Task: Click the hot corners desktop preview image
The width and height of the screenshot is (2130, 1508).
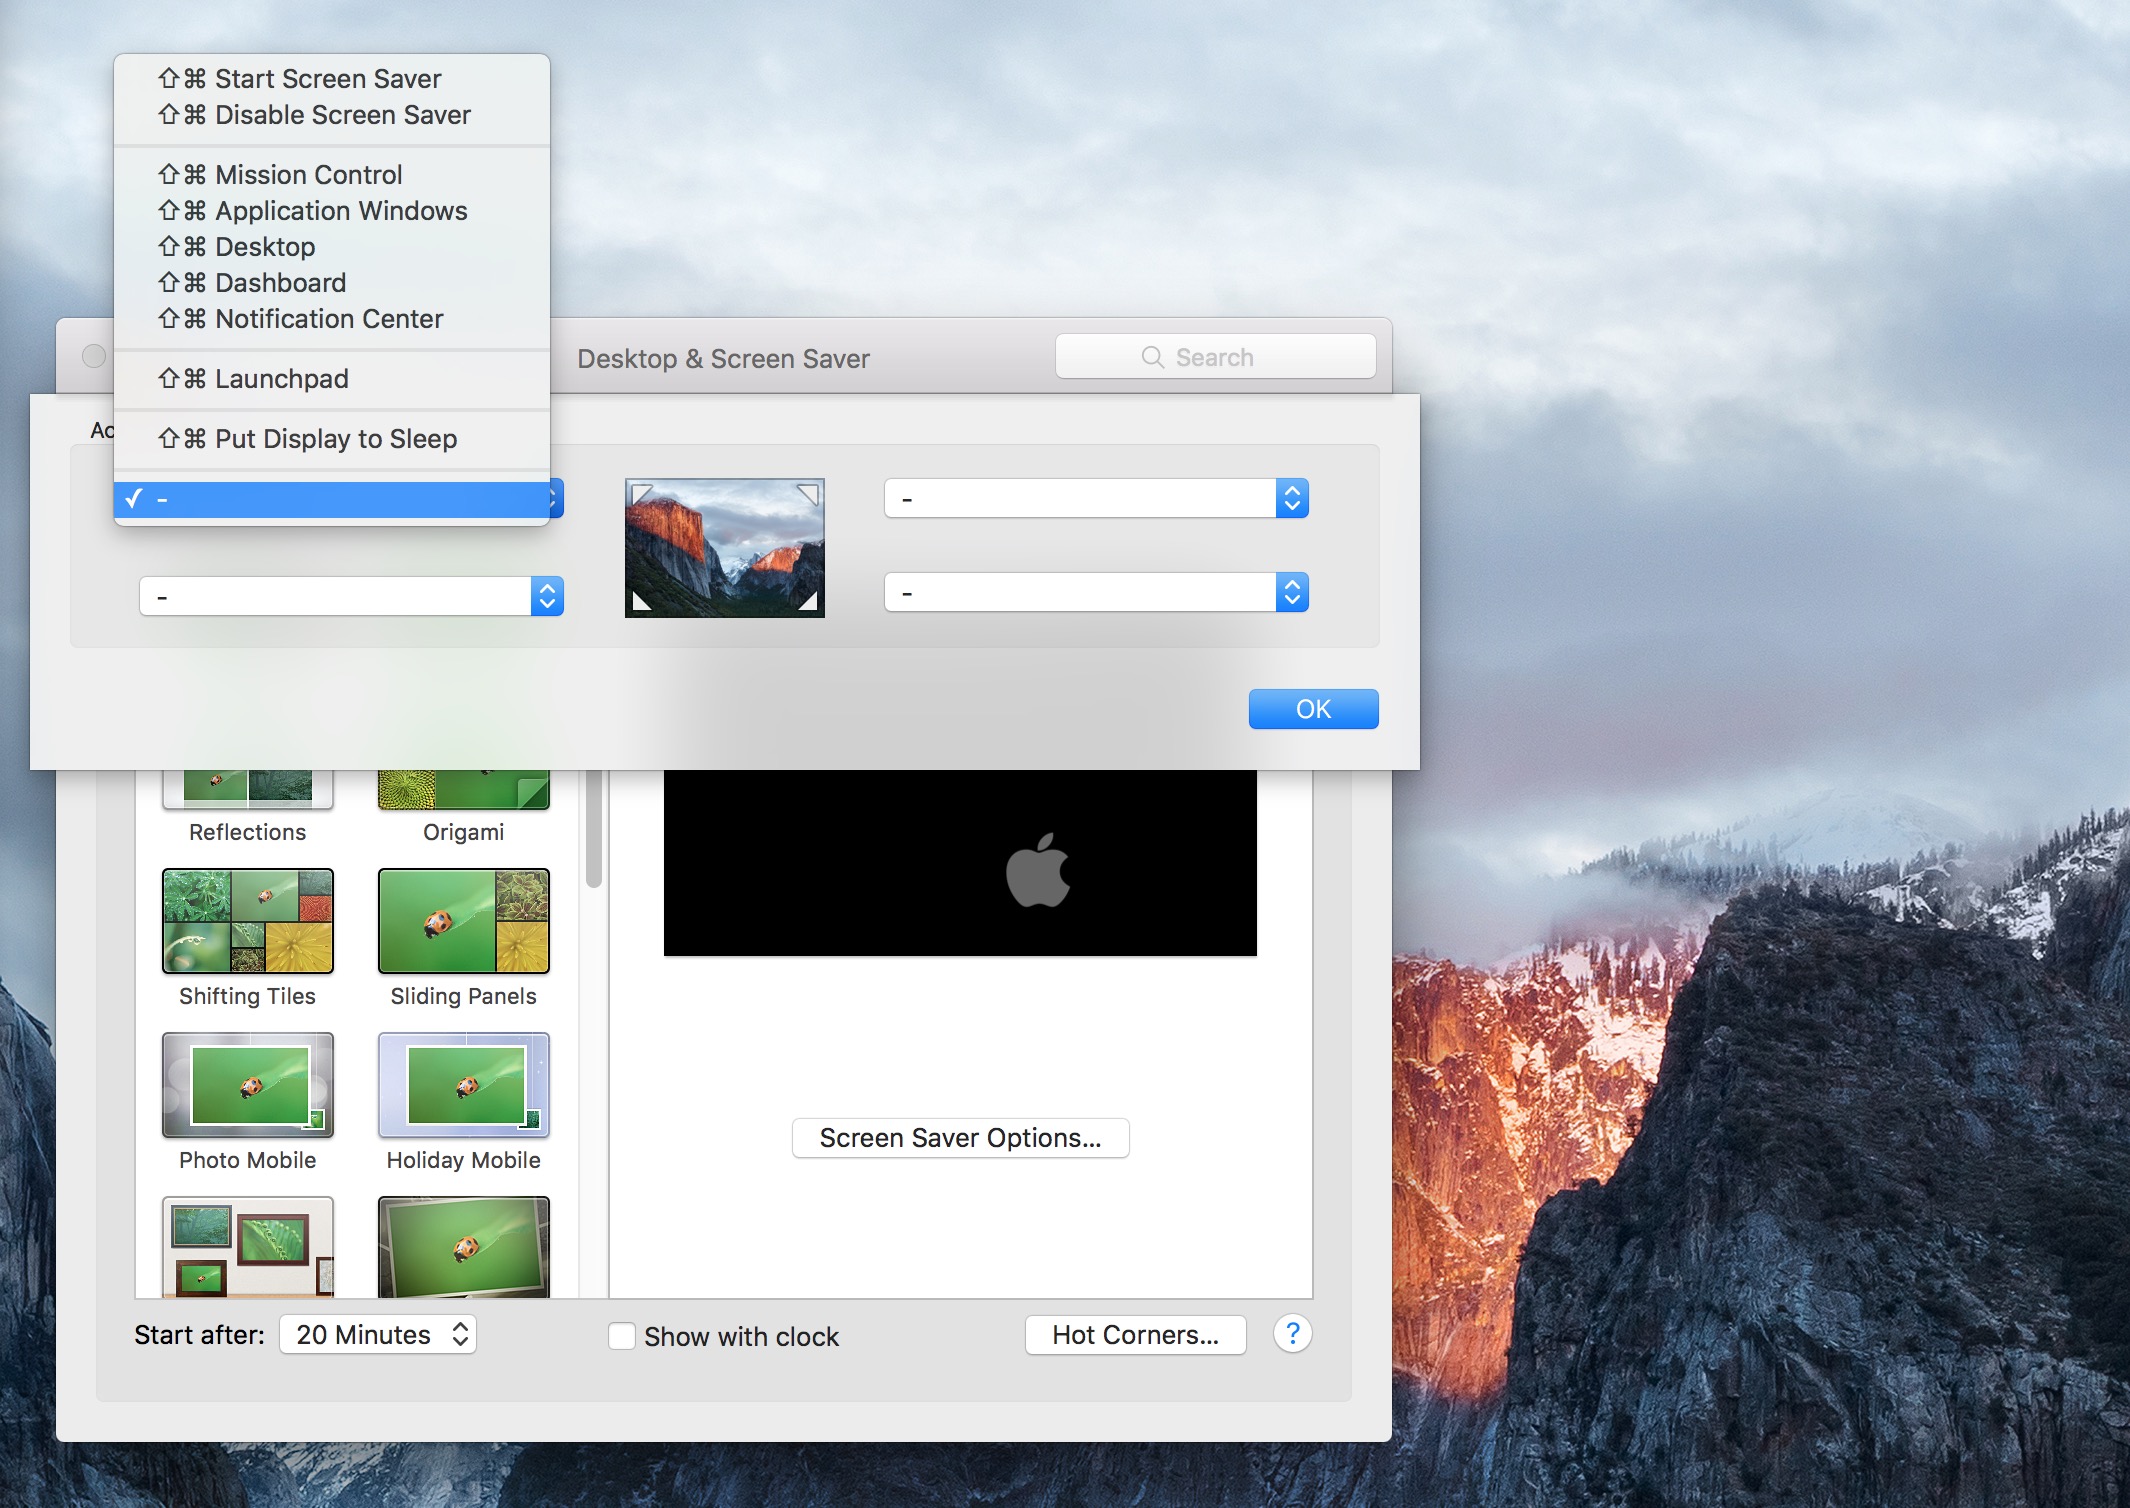Action: pos(725,548)
